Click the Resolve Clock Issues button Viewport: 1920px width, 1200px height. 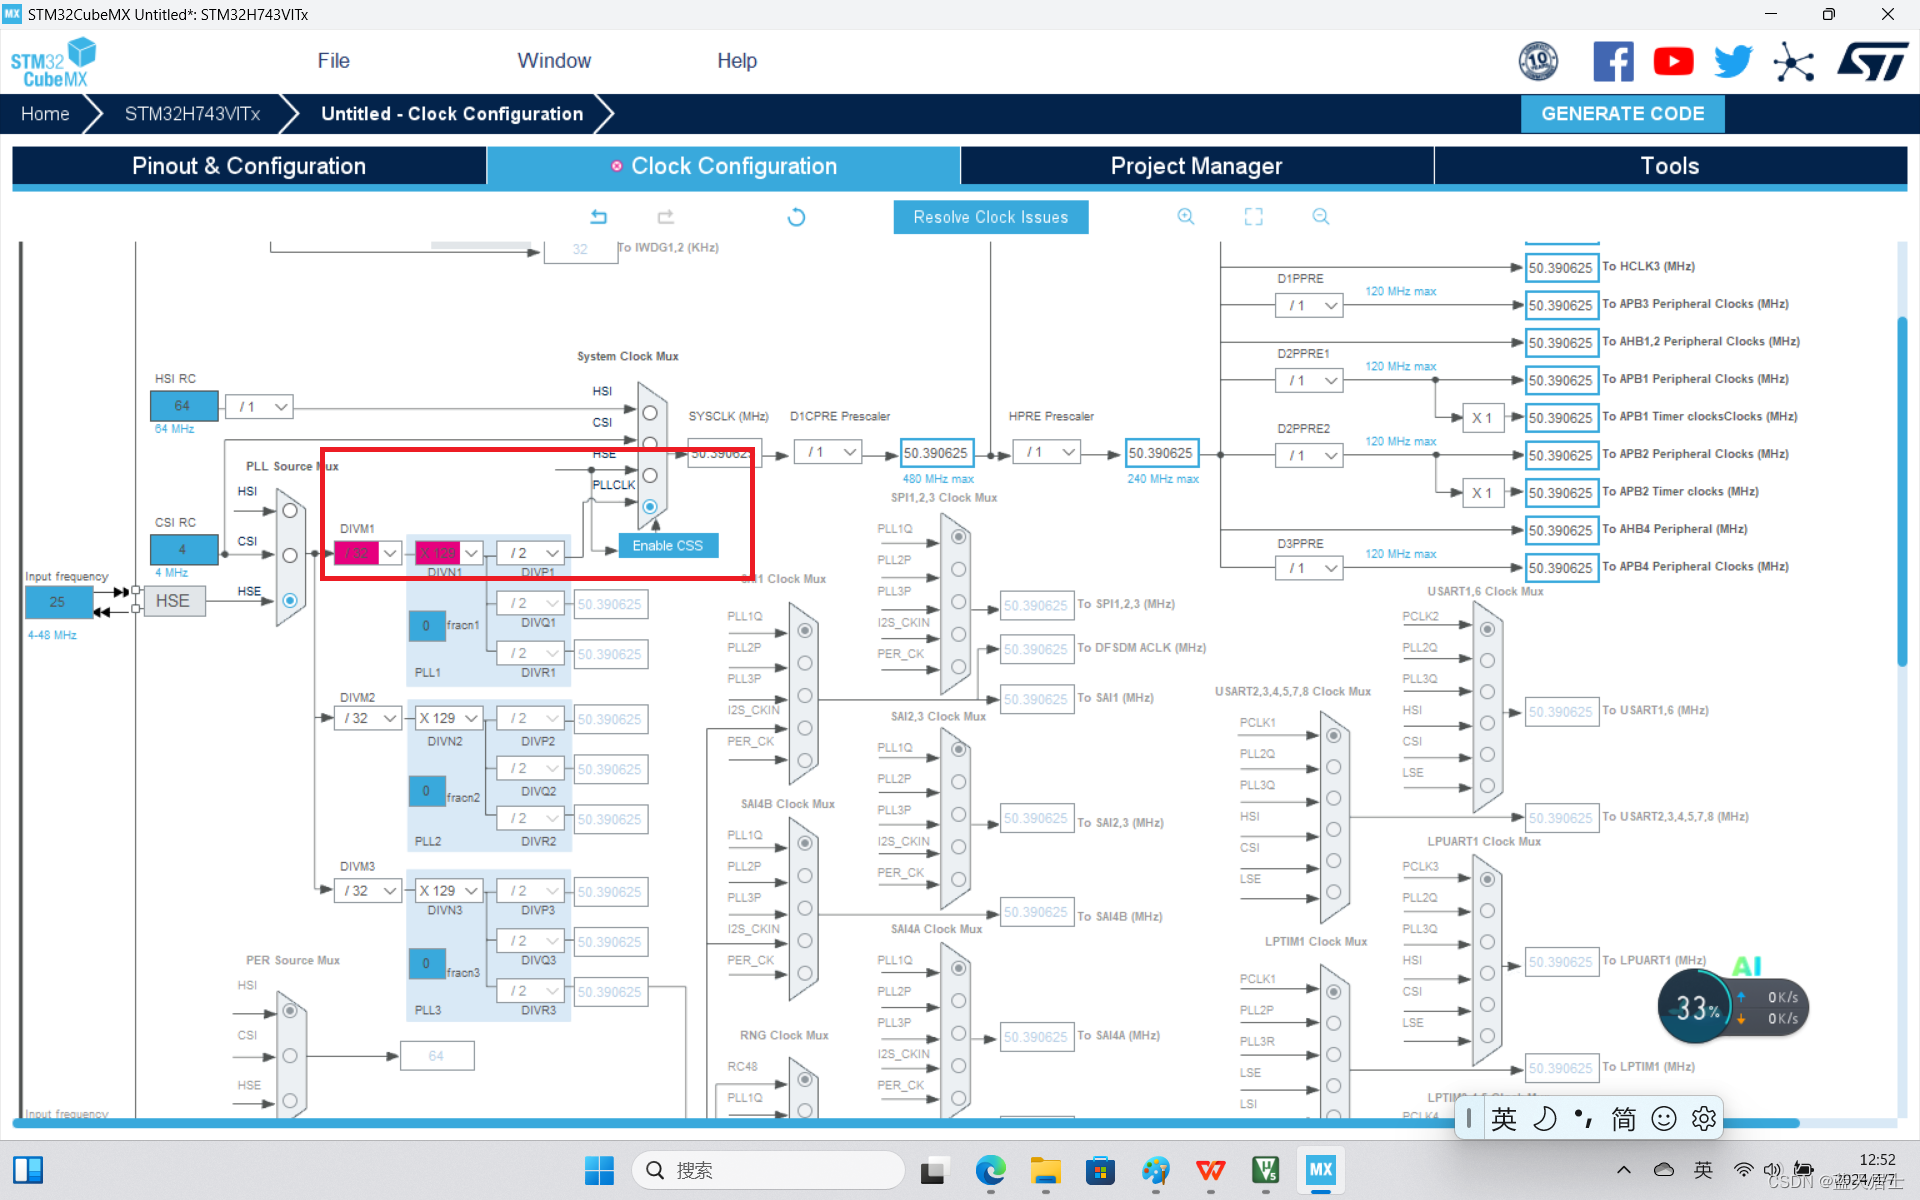990,217
